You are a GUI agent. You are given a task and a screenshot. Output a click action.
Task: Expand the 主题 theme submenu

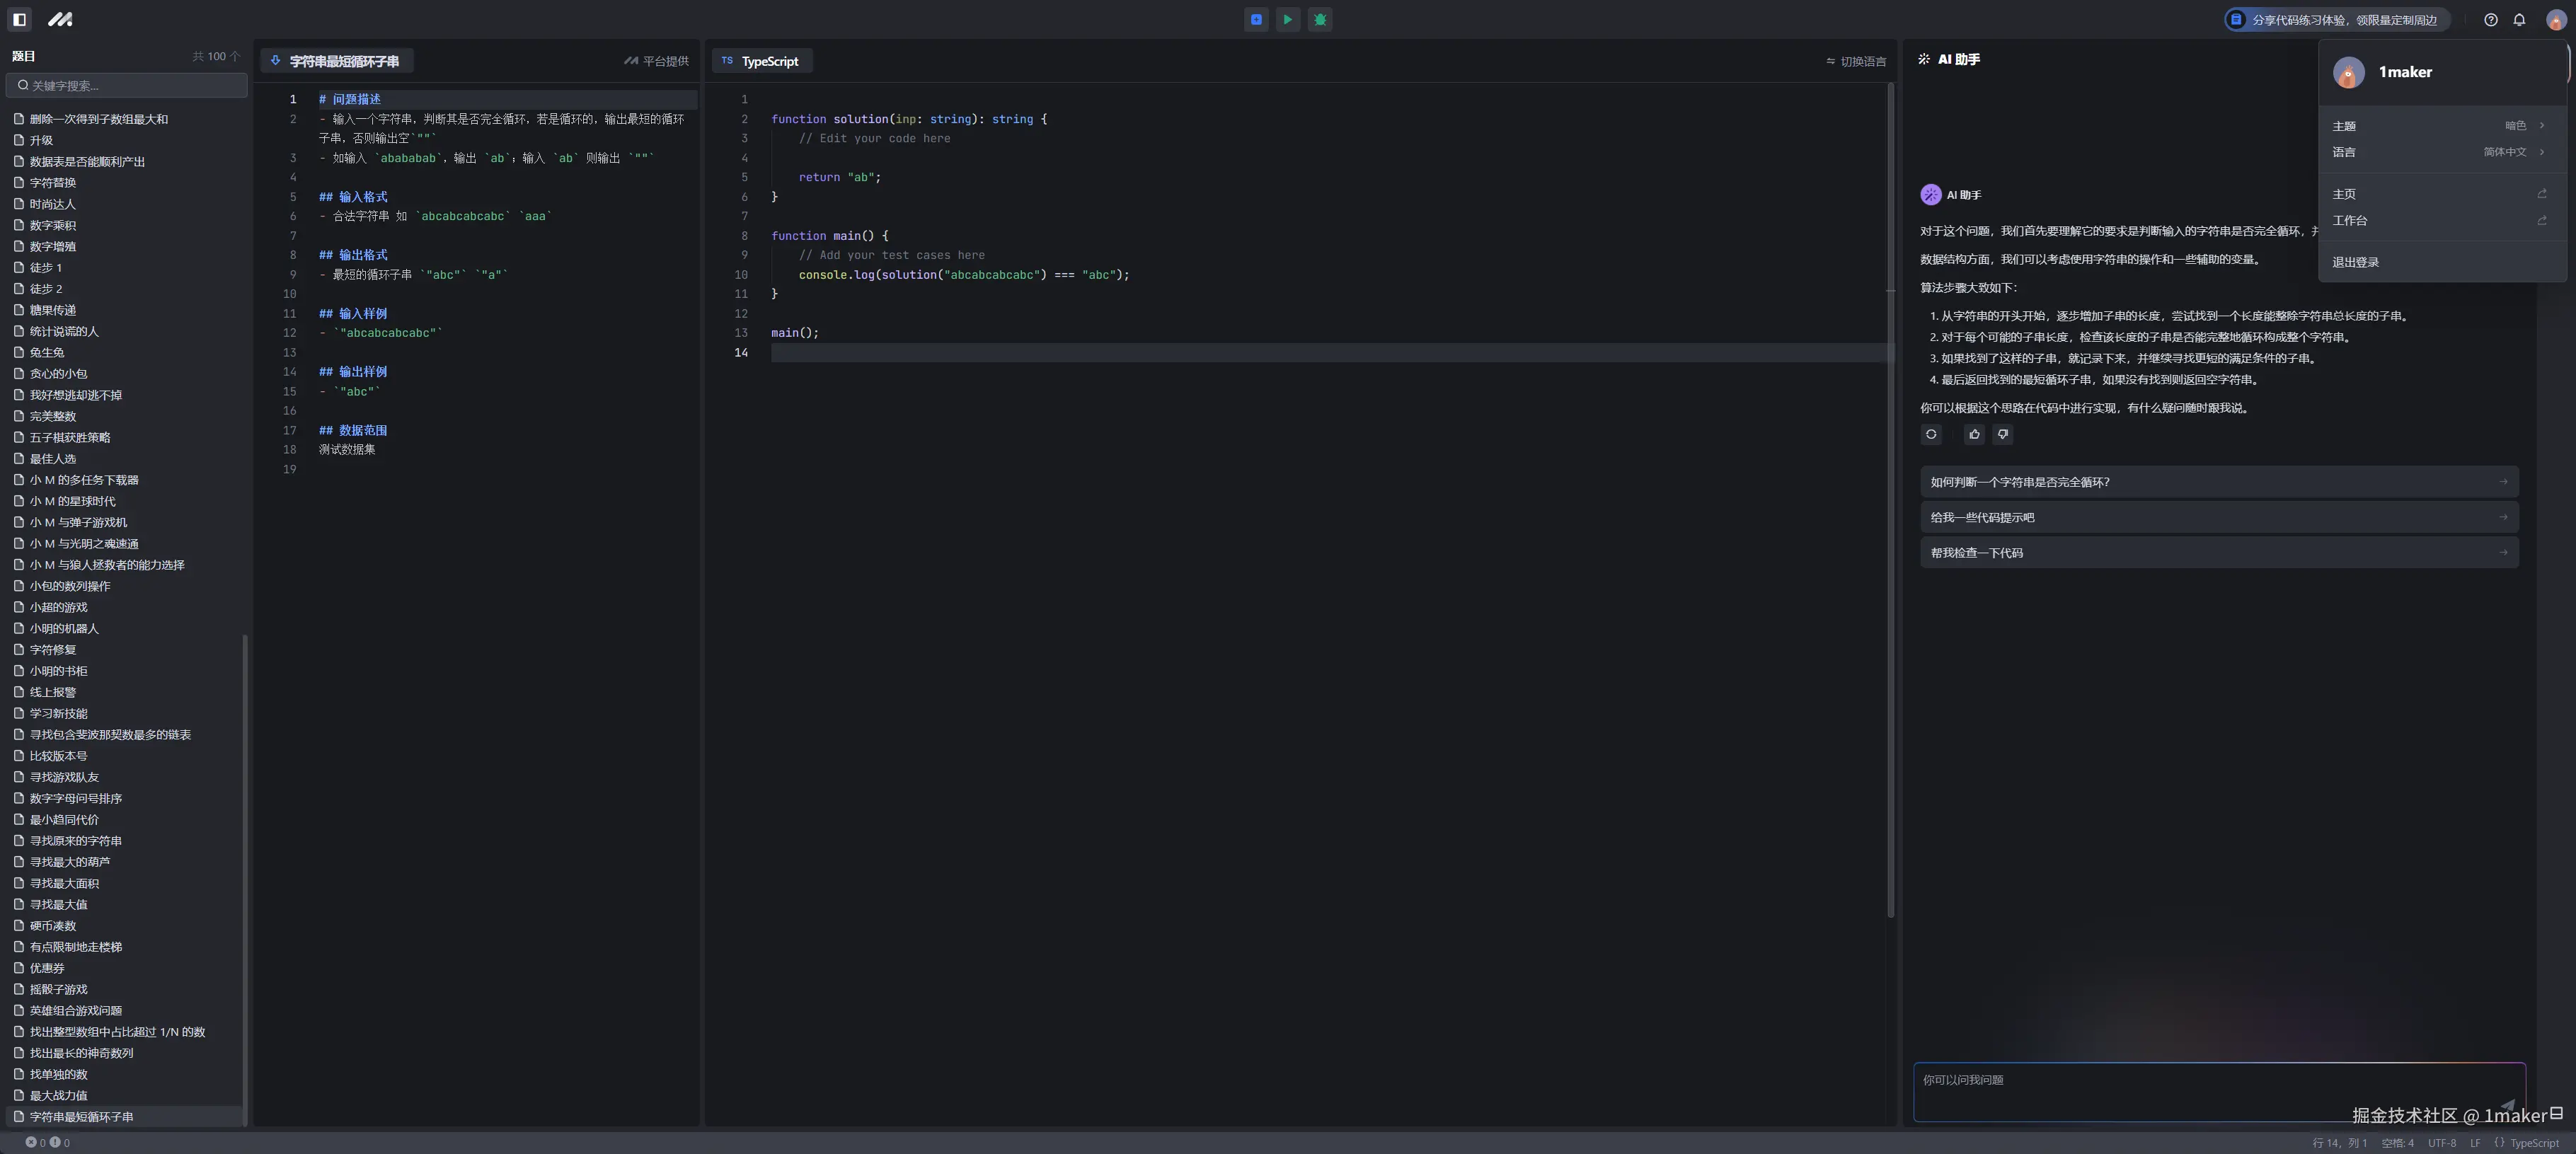coord(2438,126)
